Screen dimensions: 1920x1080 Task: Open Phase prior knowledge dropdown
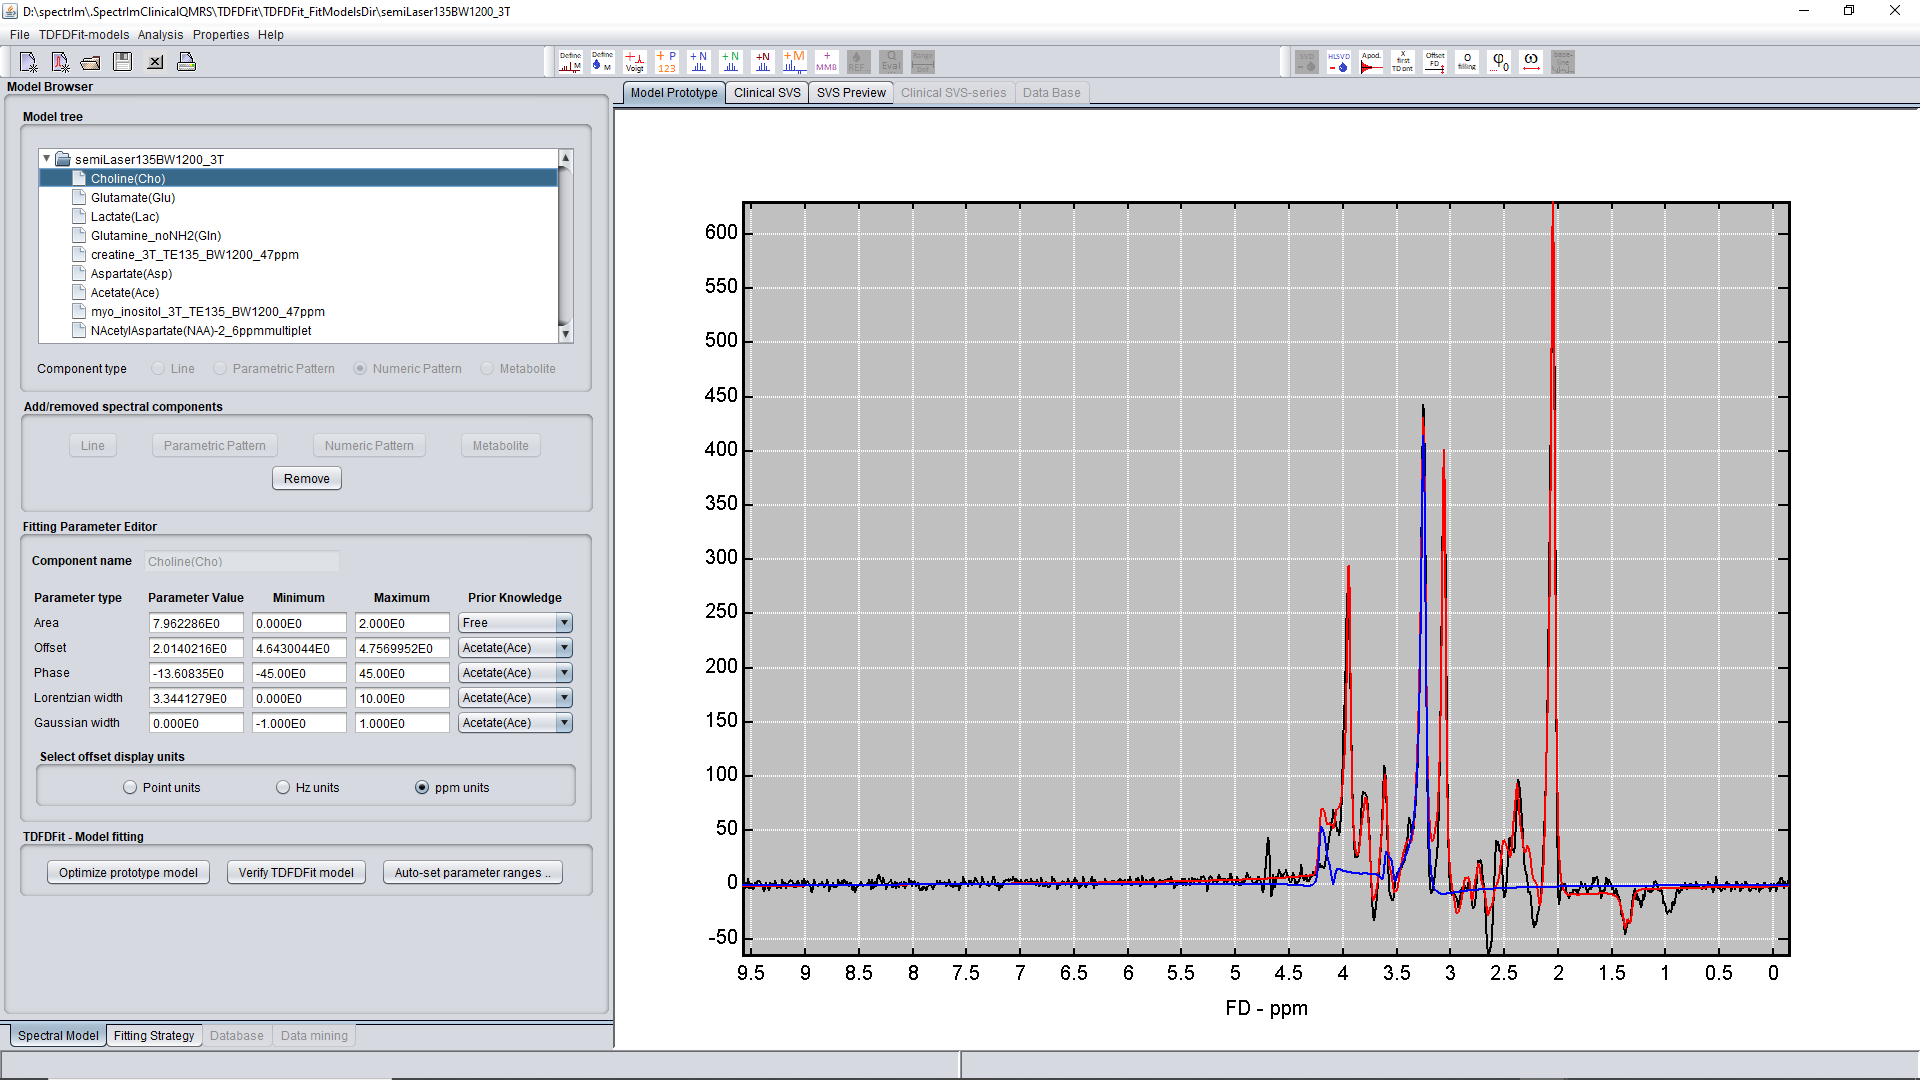click(x=564, y=673)
